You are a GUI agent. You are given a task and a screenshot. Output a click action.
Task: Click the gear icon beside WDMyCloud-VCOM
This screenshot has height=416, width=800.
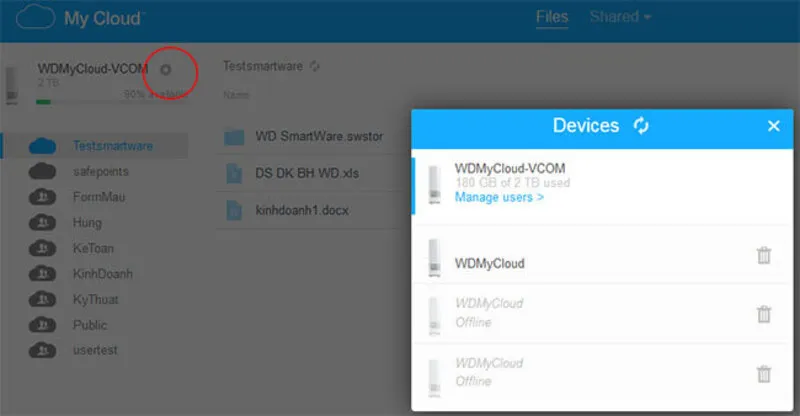point(166,69)
